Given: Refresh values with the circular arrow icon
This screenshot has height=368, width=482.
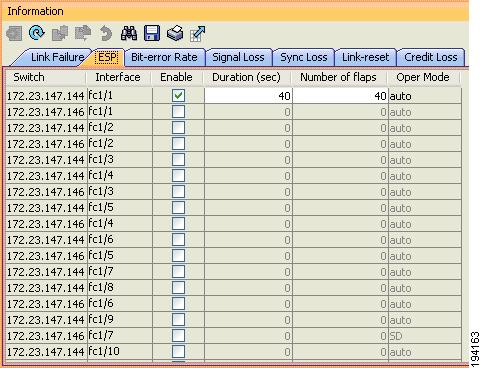Looking at the screenshot, I should [x=37, y=33].
